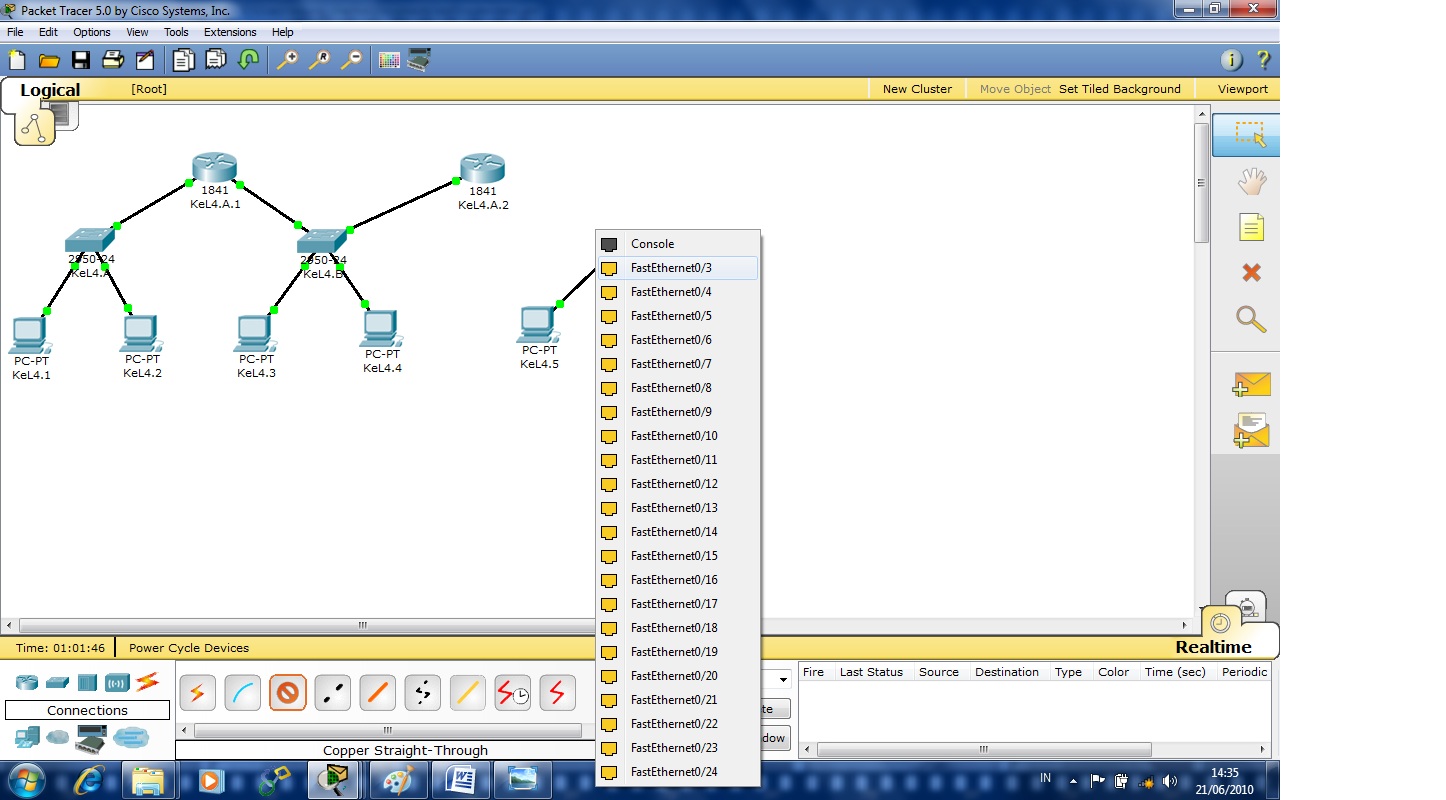
Task: Click New Cluster button
Action: point(917,89)
